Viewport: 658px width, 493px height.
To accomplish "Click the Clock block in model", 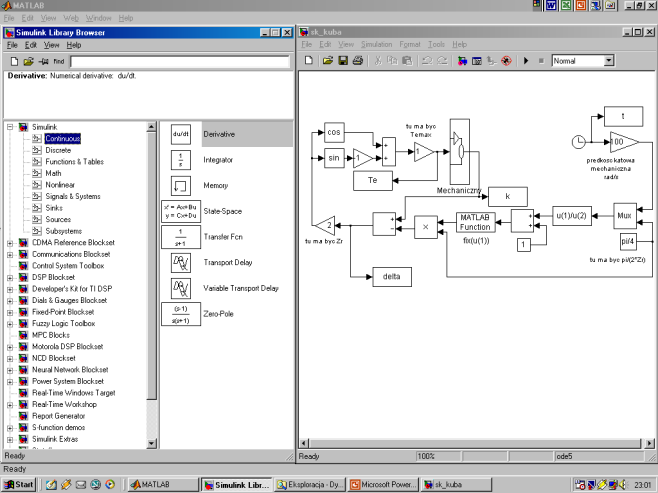I will [x=579, y=142].
